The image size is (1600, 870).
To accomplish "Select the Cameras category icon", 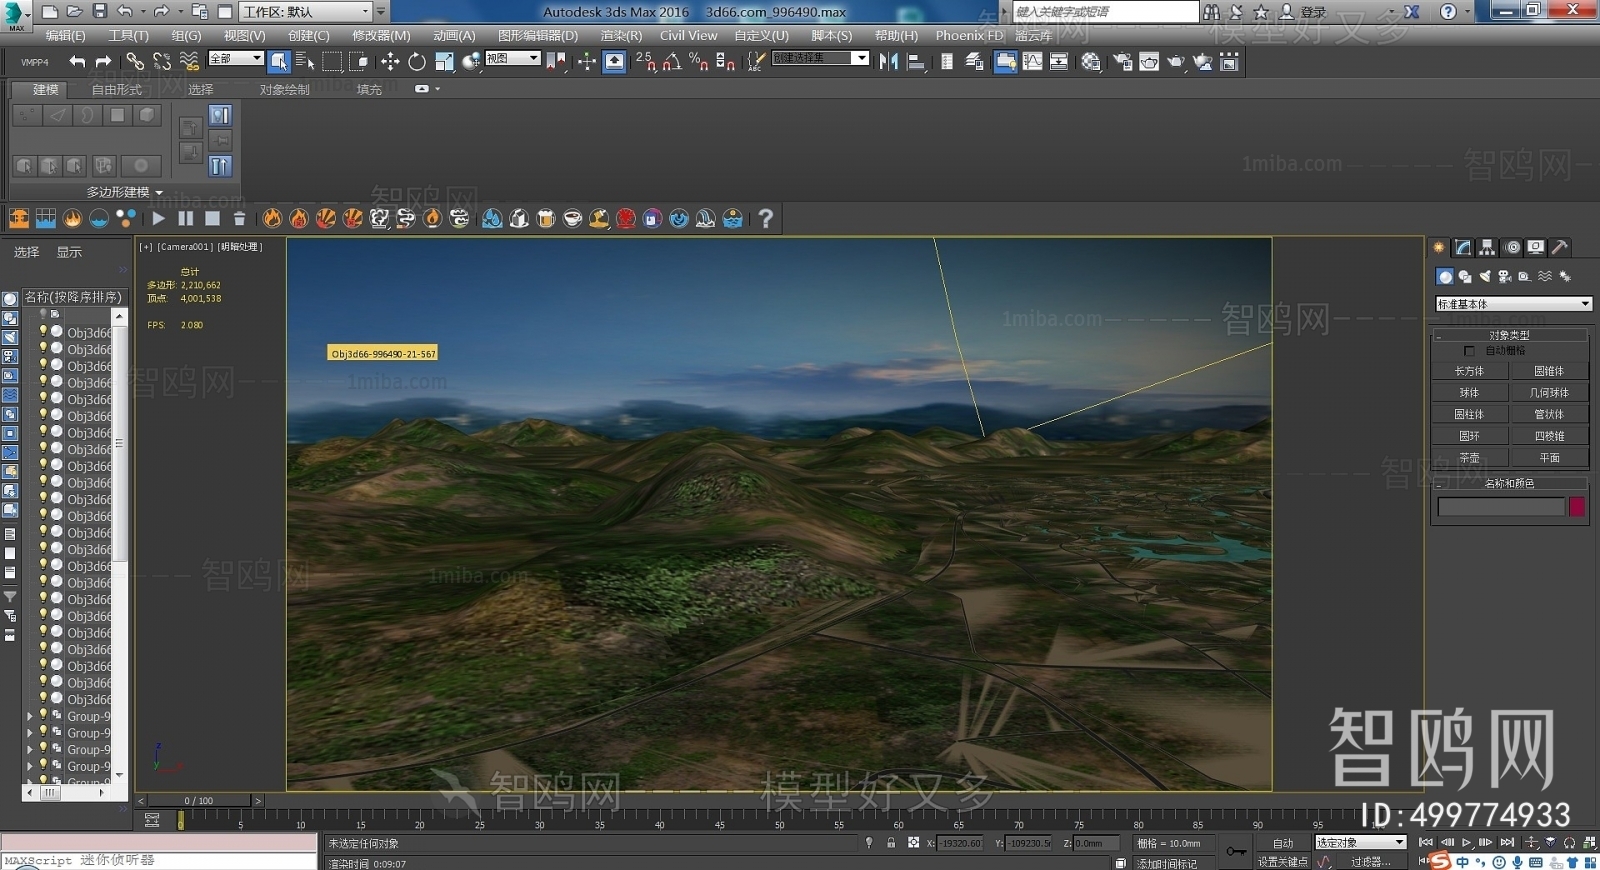I will click(x=1504, y=276).
